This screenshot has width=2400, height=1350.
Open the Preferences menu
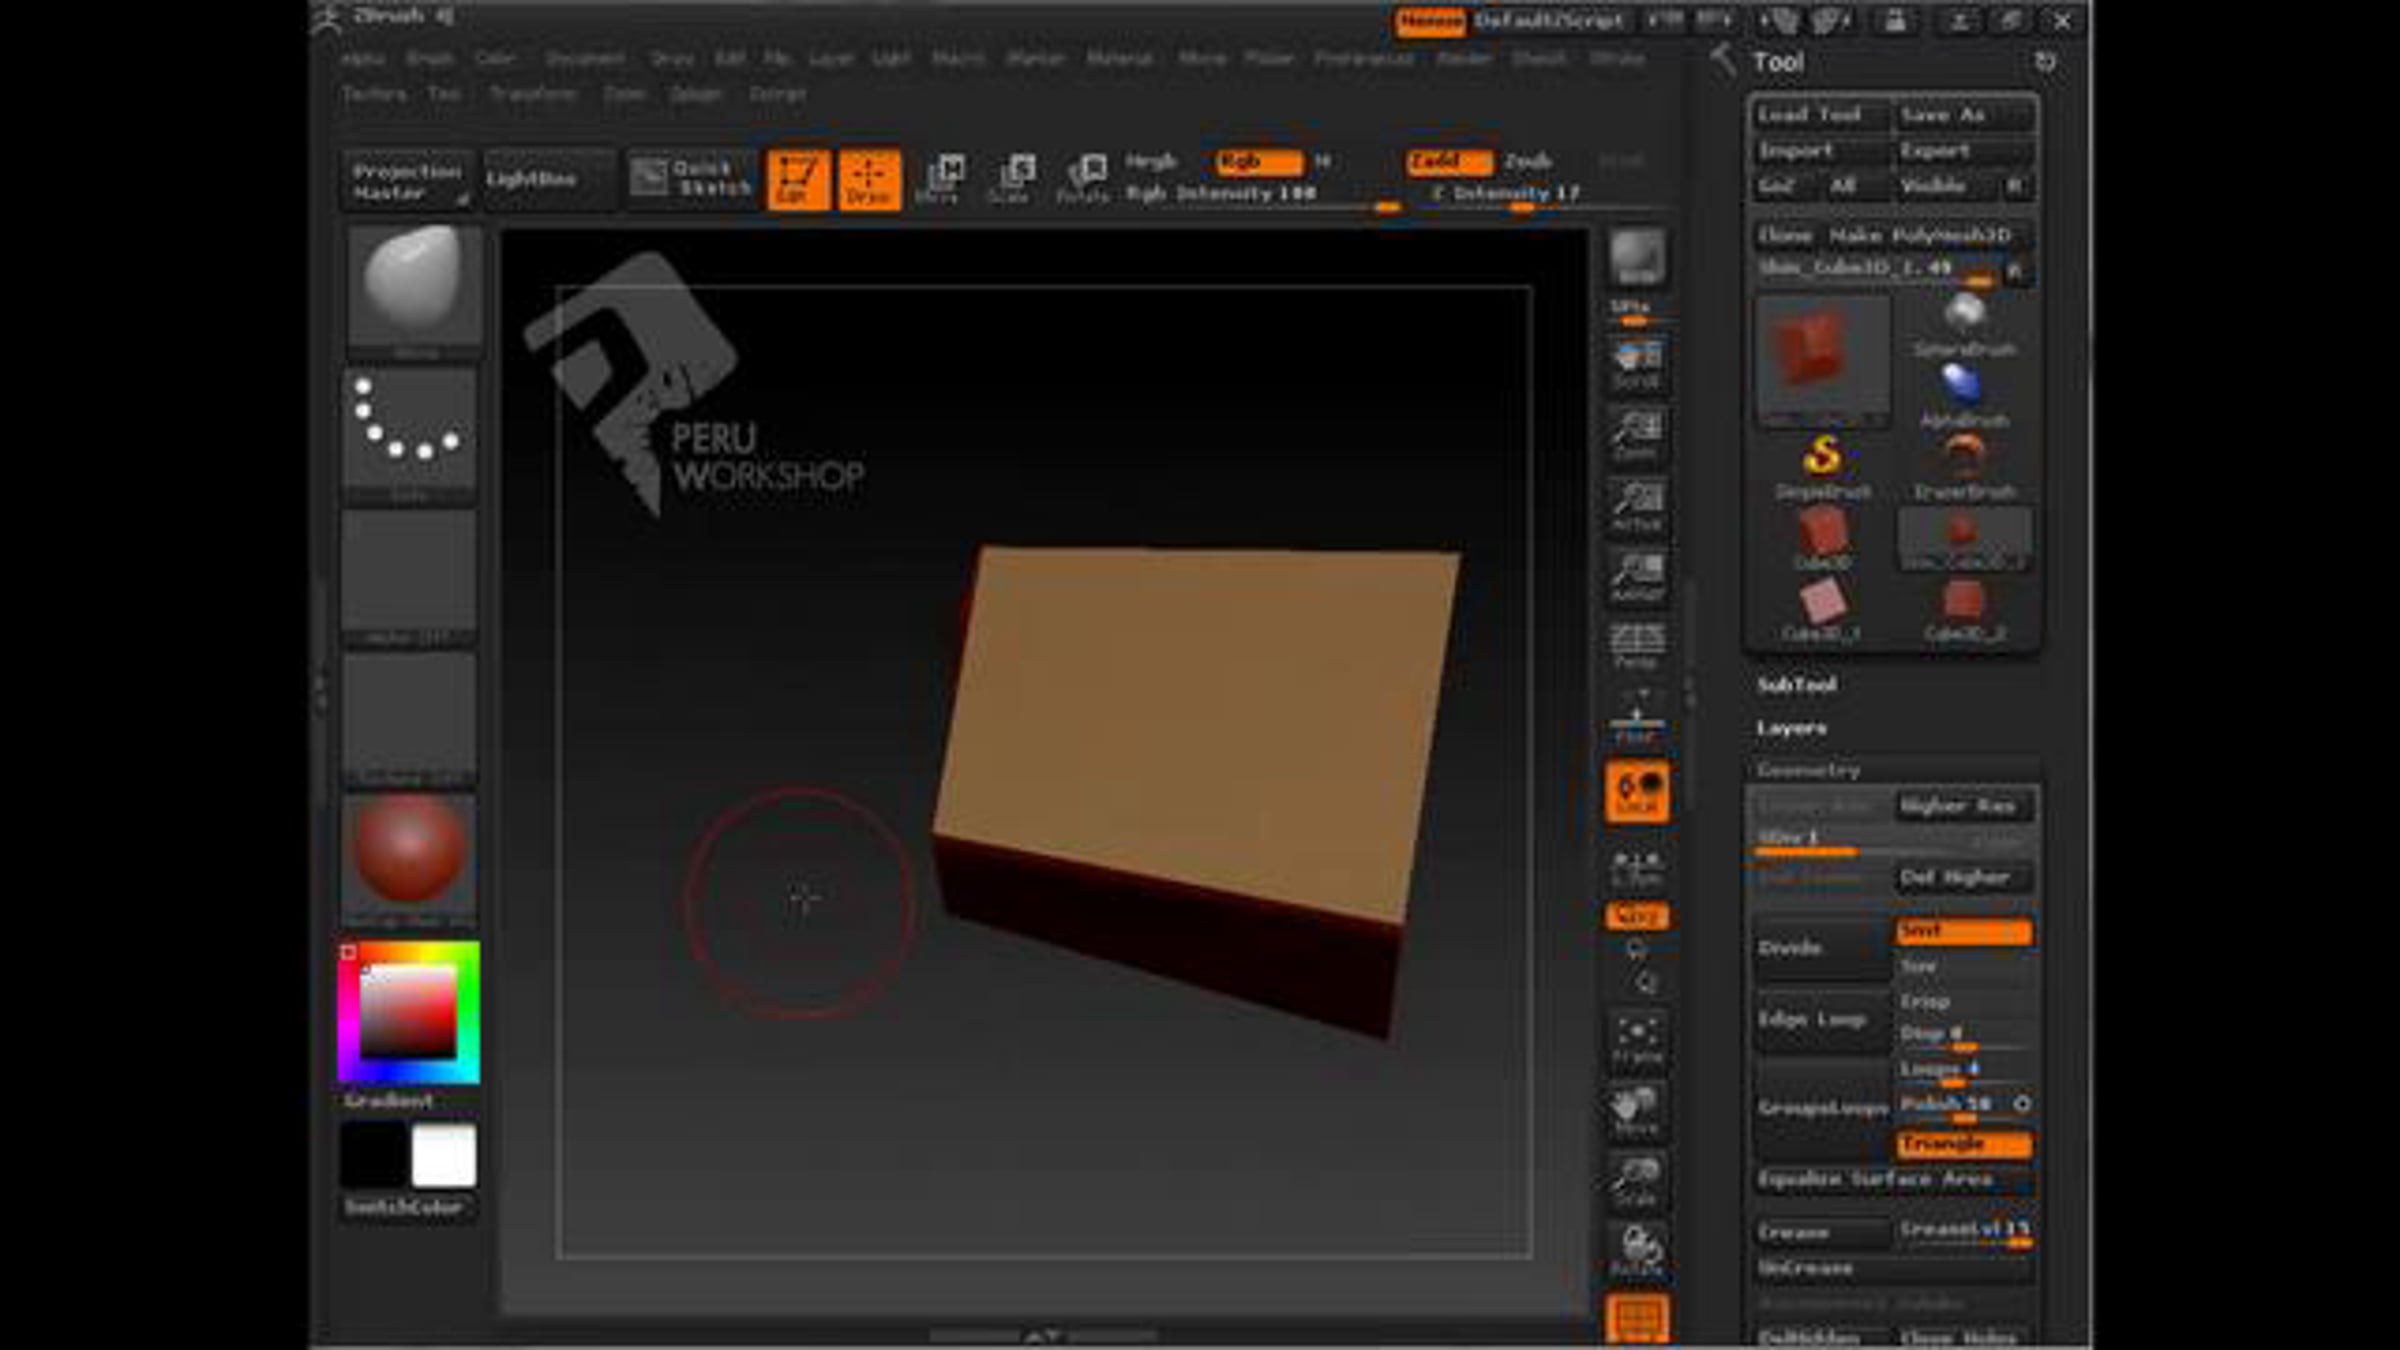point(1364,59)
